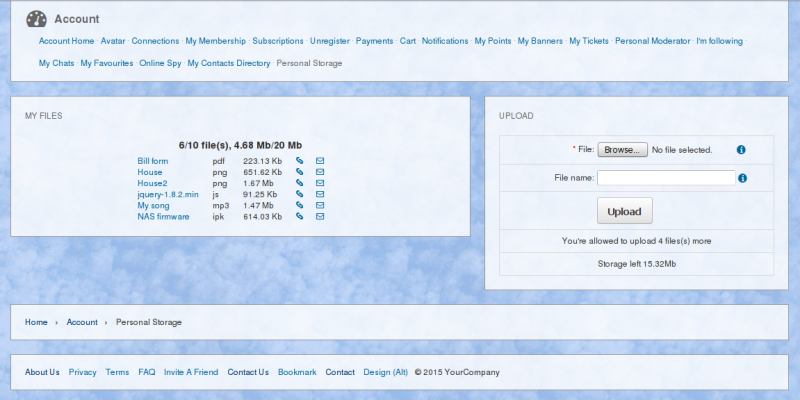800x400 pixels.
Task: Click 223.13 Kb size value
Action: click(x=262, y=161)
